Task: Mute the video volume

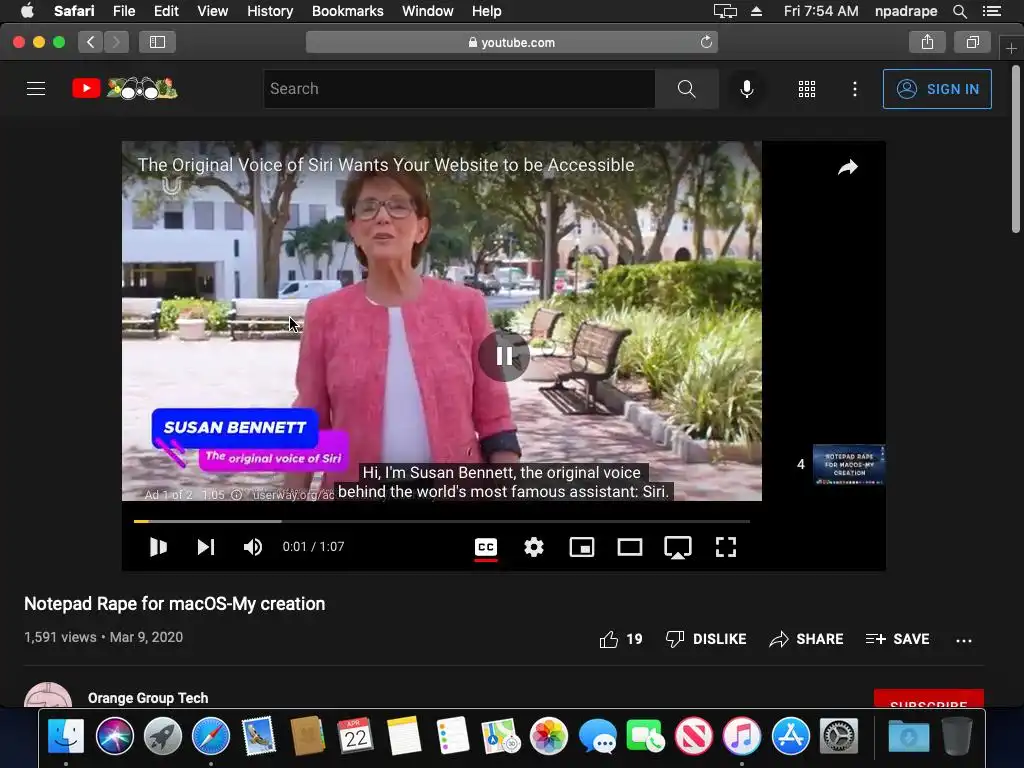Action: point(253,547)
